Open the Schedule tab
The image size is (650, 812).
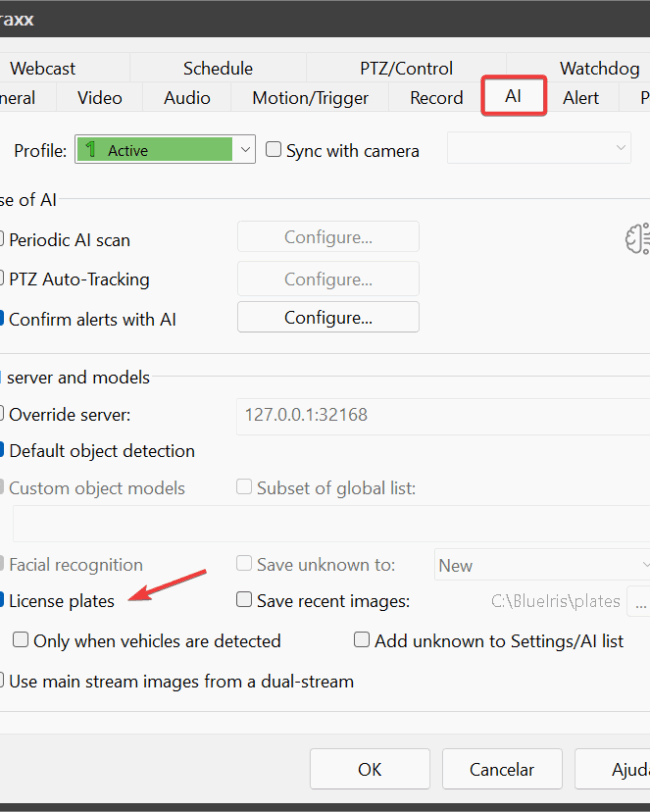(218, 68)
